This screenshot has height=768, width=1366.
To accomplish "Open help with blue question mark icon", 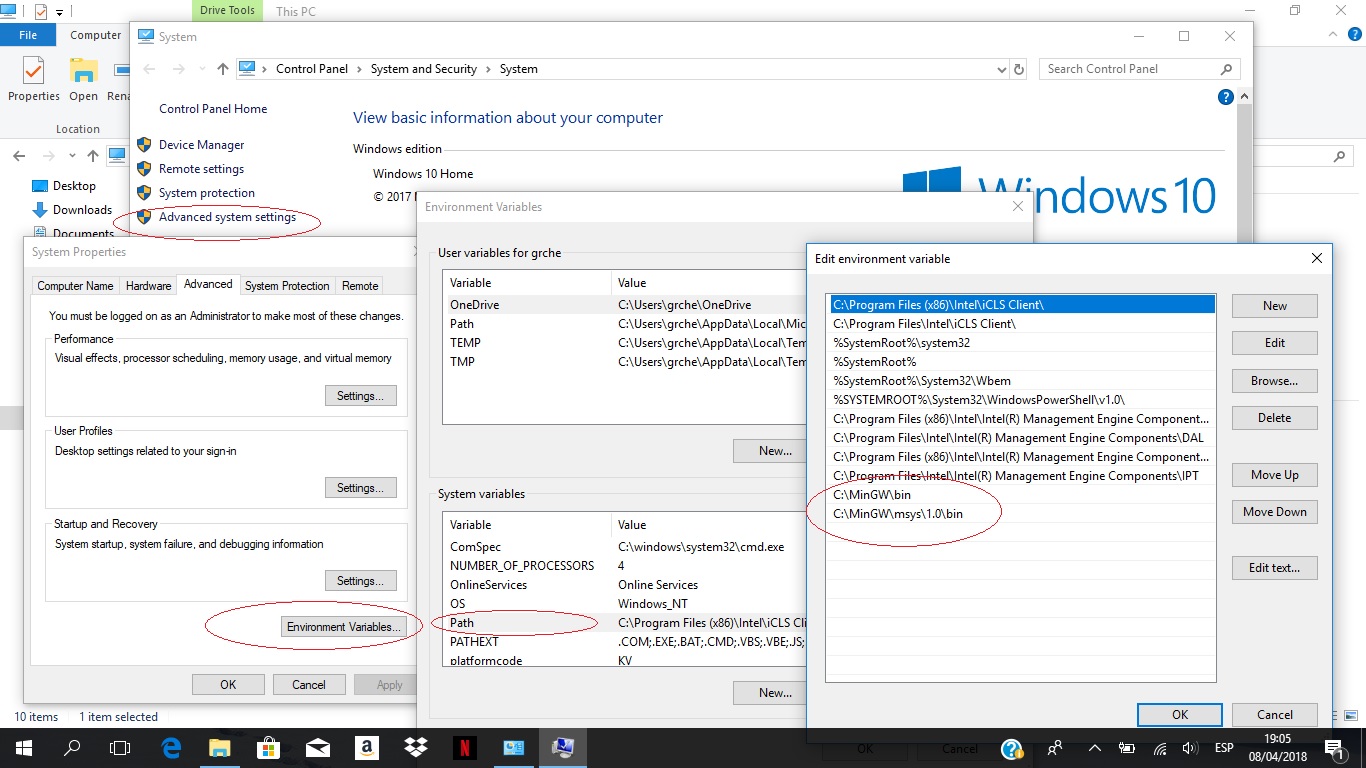I will coord(1225,97).
